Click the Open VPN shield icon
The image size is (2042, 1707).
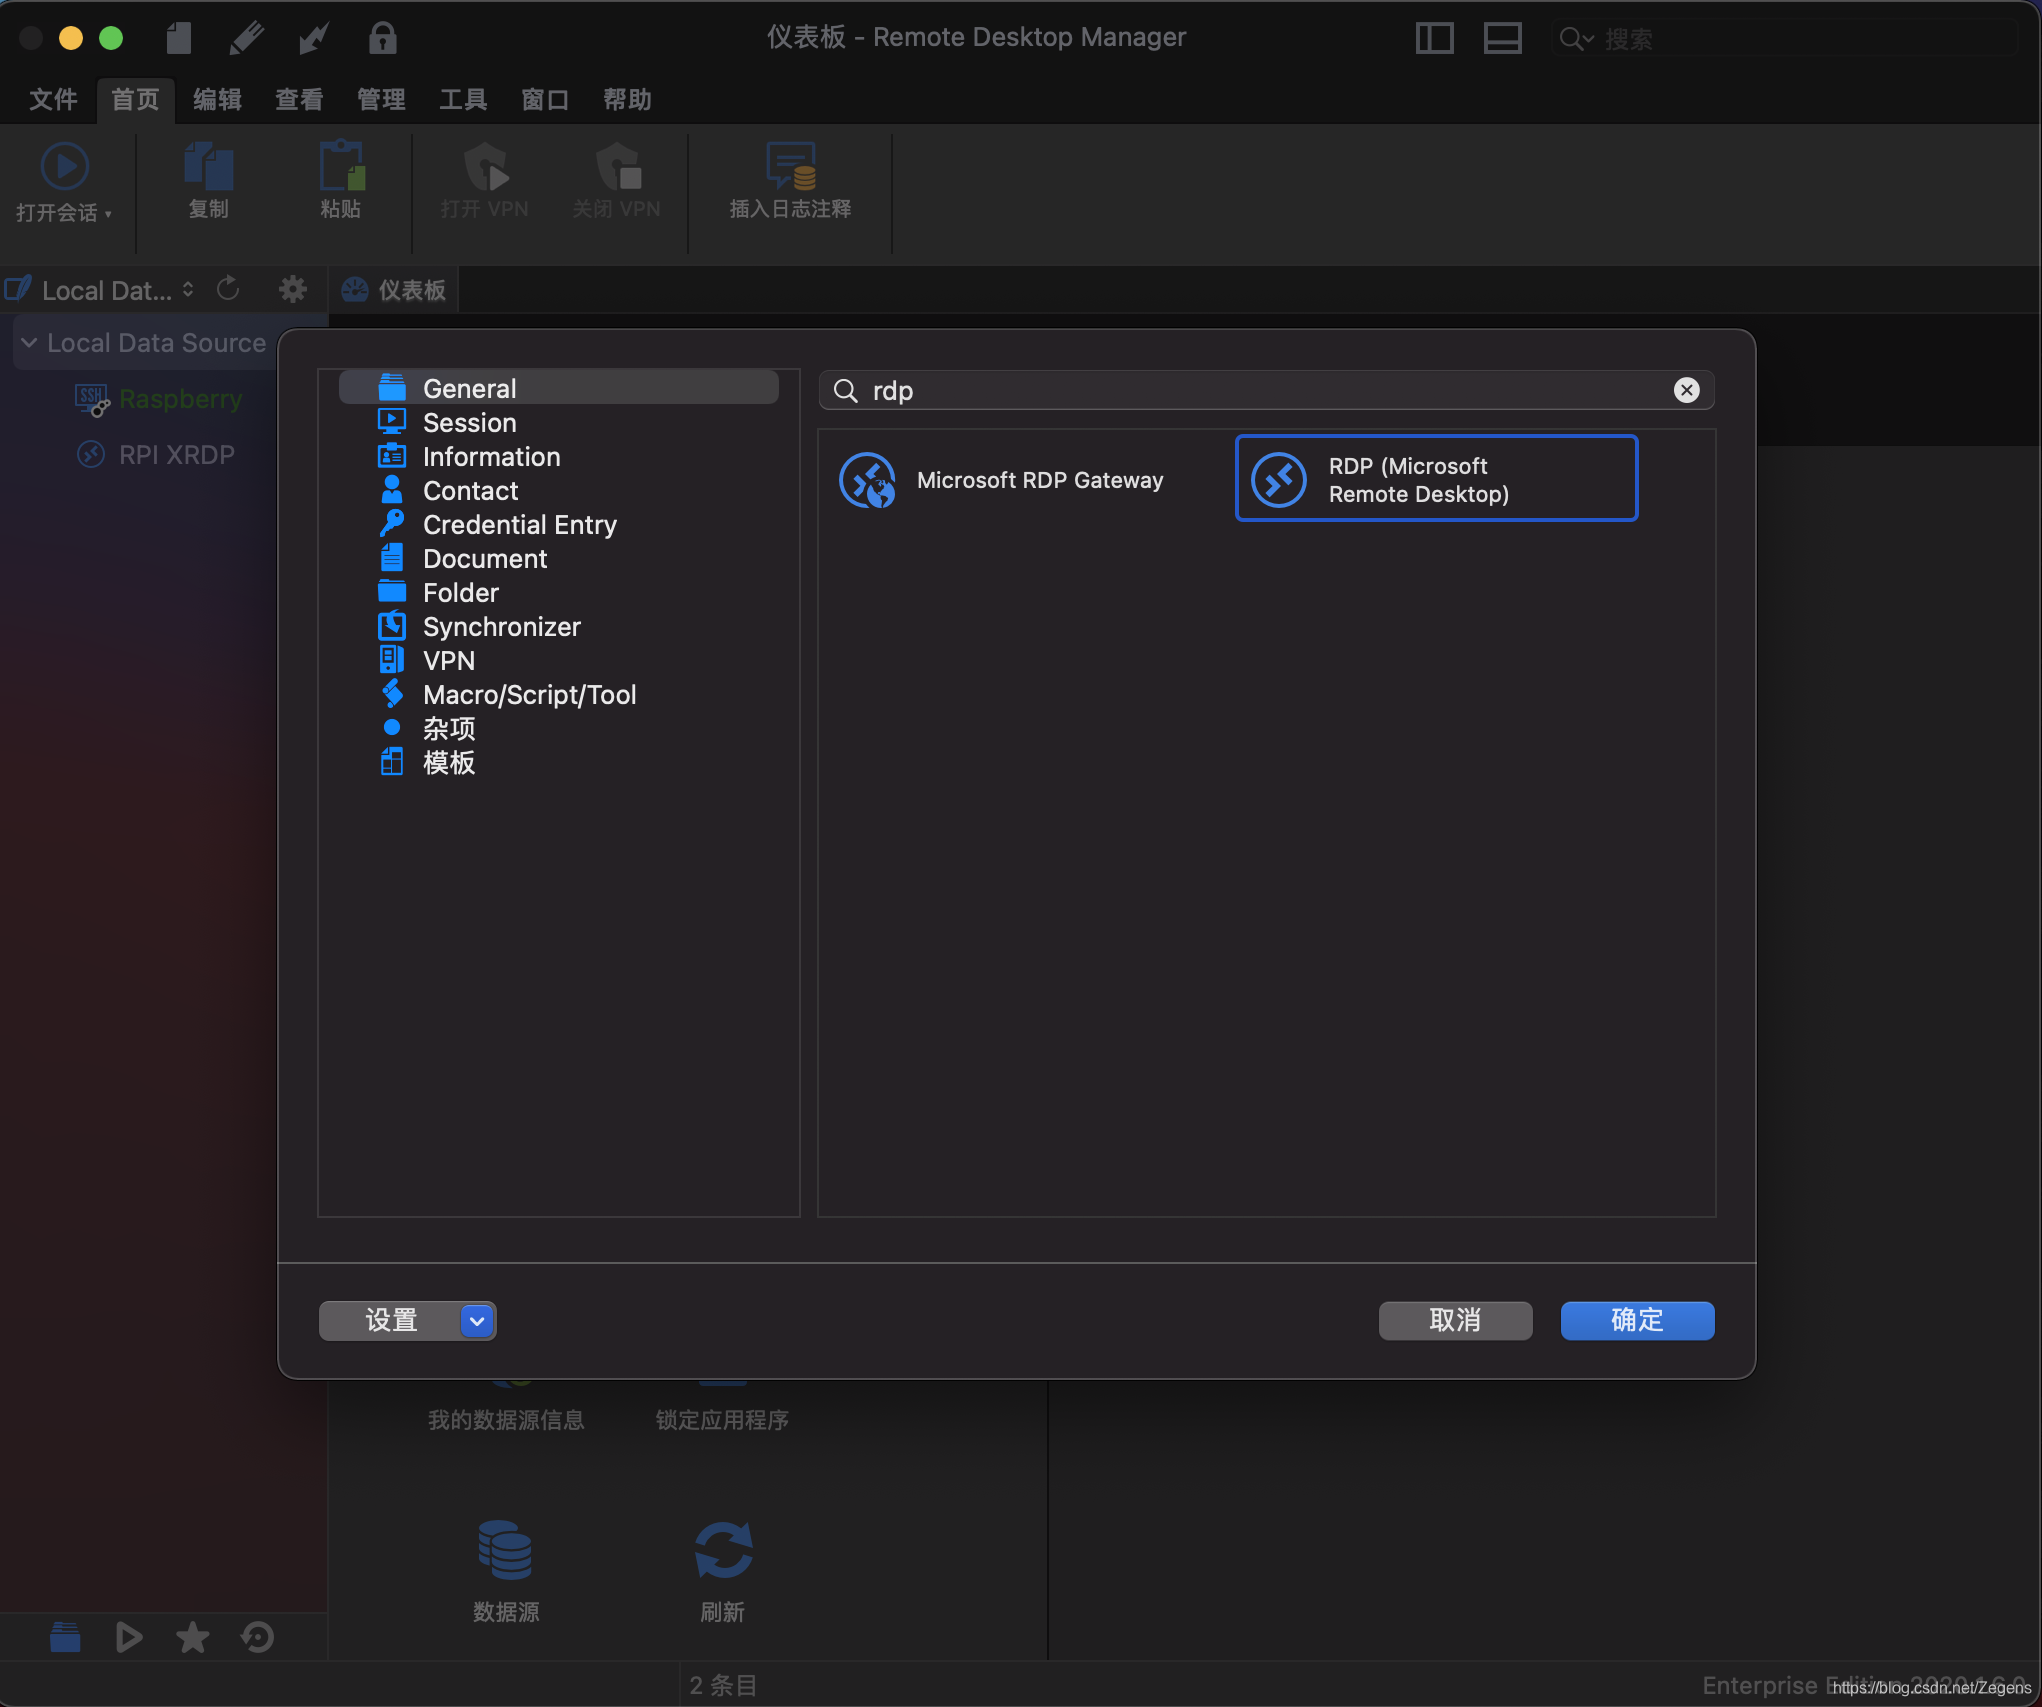click(x=485, y=166)
